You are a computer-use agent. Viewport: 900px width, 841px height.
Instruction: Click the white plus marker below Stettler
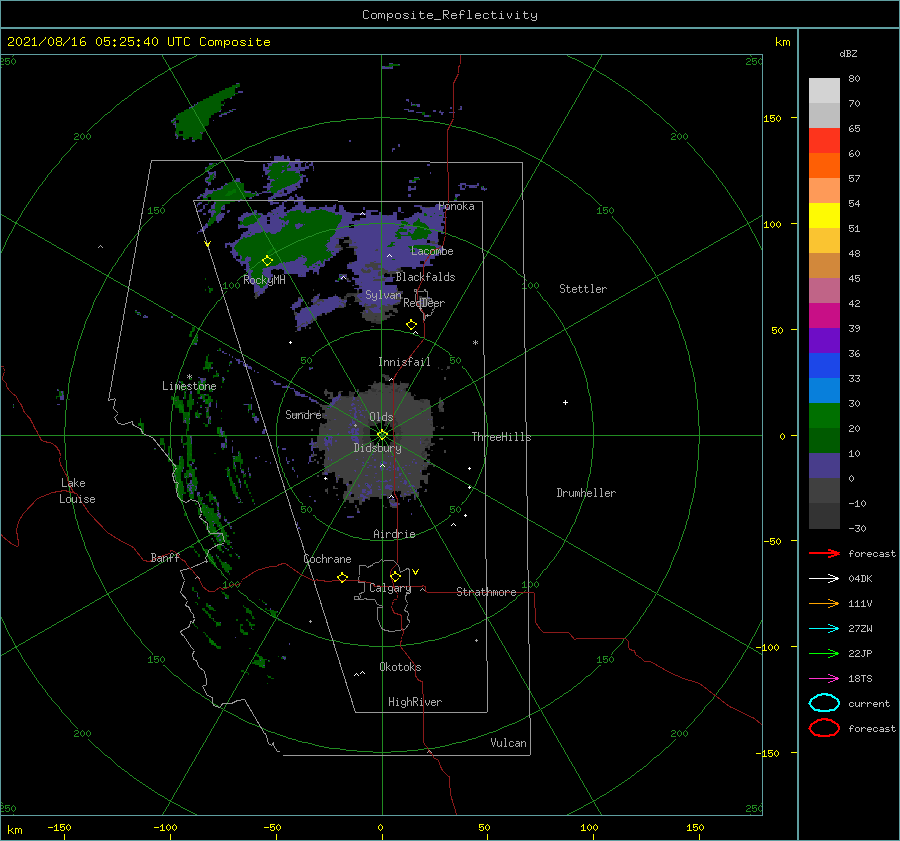coord(565,402)
